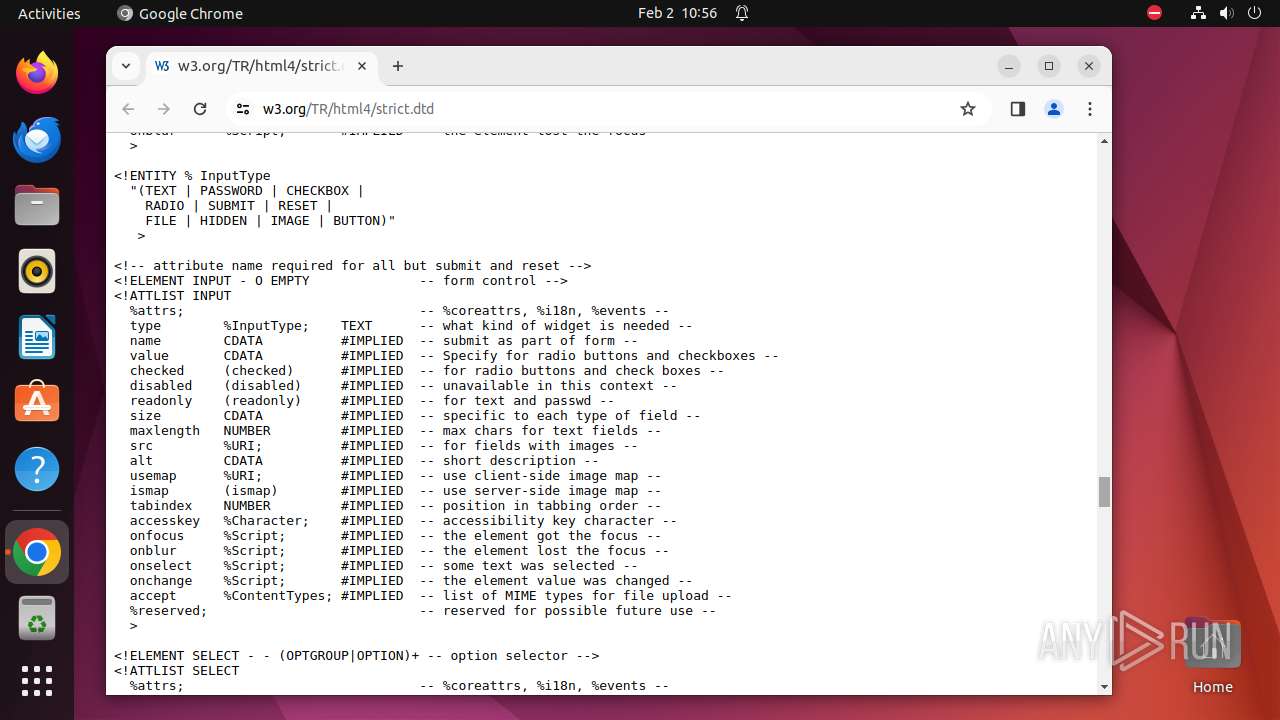Image resolution: width=1280 pixels, height=720 pixels.
Task: Click the scrollbar down arrow
Action: (1104, 687)
